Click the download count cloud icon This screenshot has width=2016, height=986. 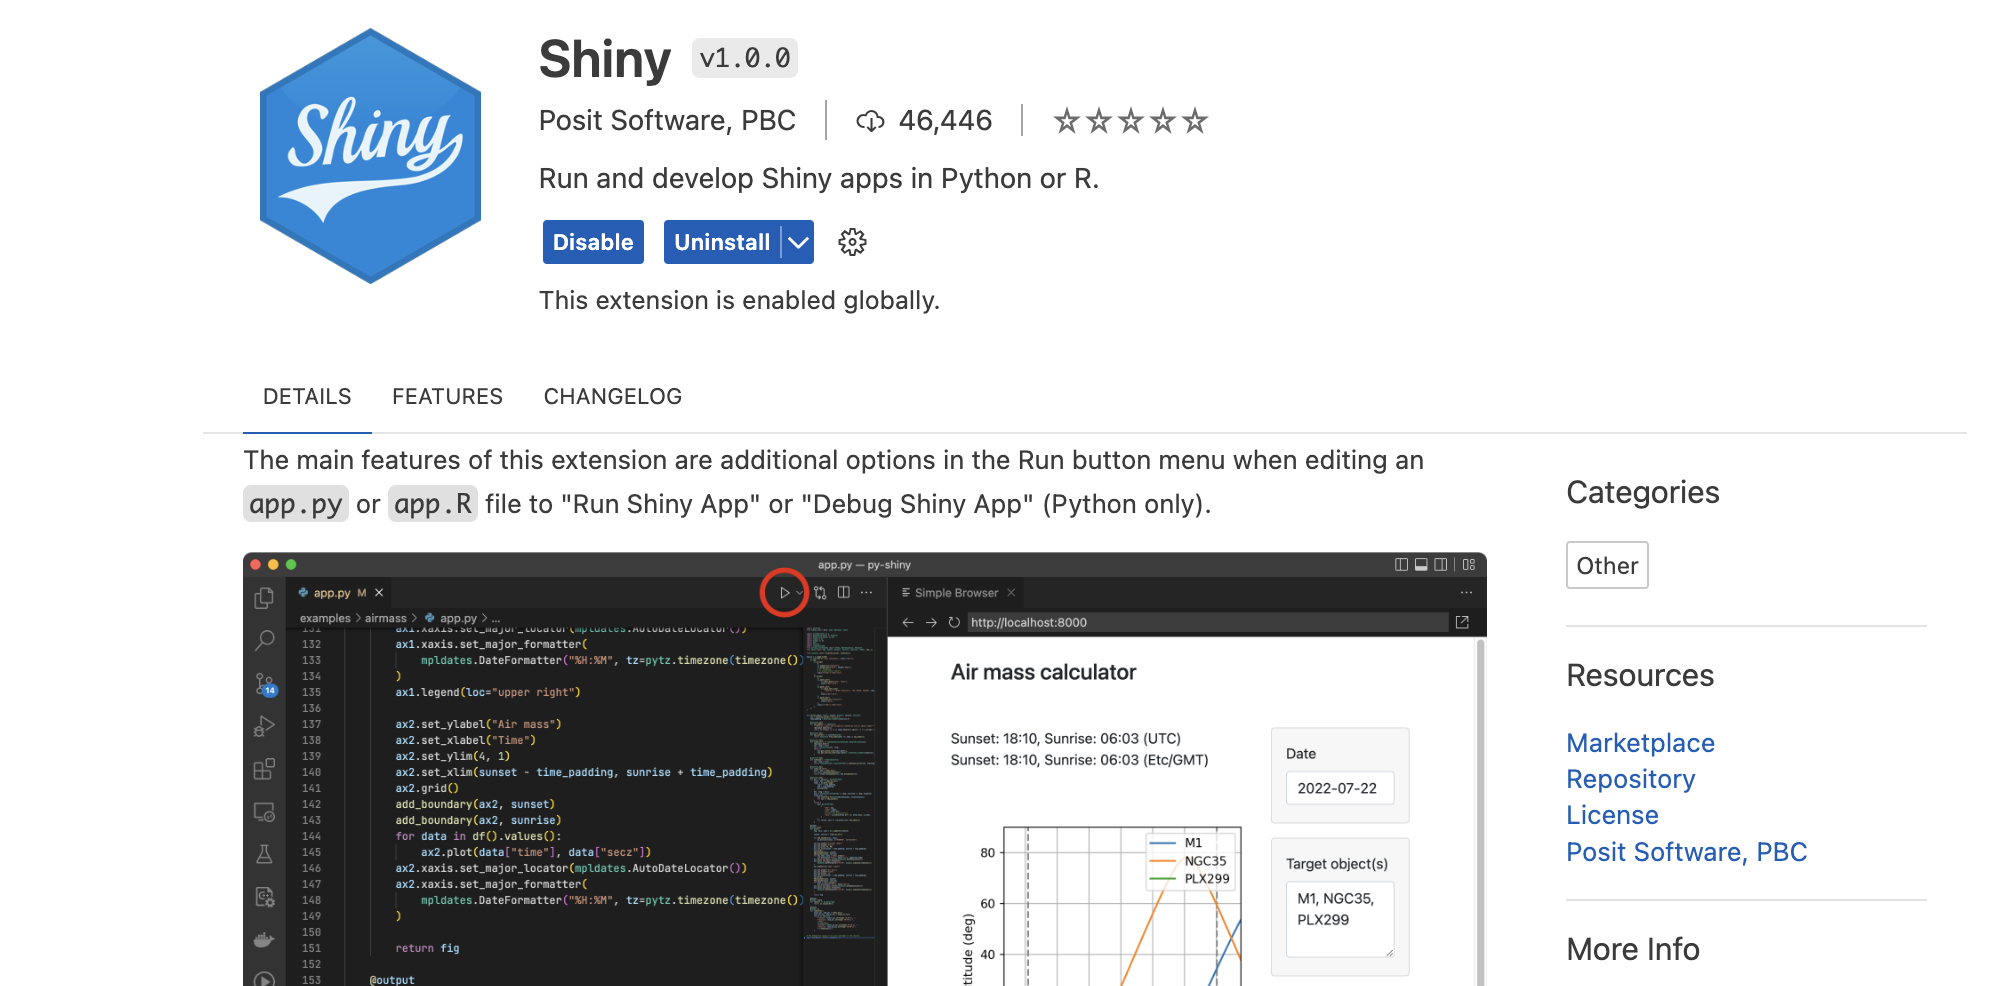click(x=870, y=121)
